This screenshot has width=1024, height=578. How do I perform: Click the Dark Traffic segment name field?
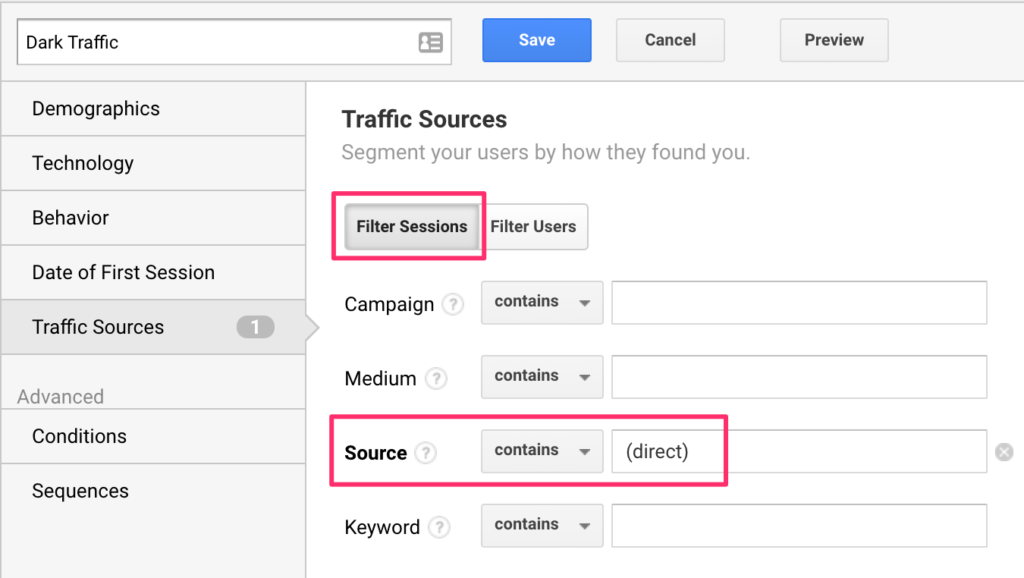(234, 42)
